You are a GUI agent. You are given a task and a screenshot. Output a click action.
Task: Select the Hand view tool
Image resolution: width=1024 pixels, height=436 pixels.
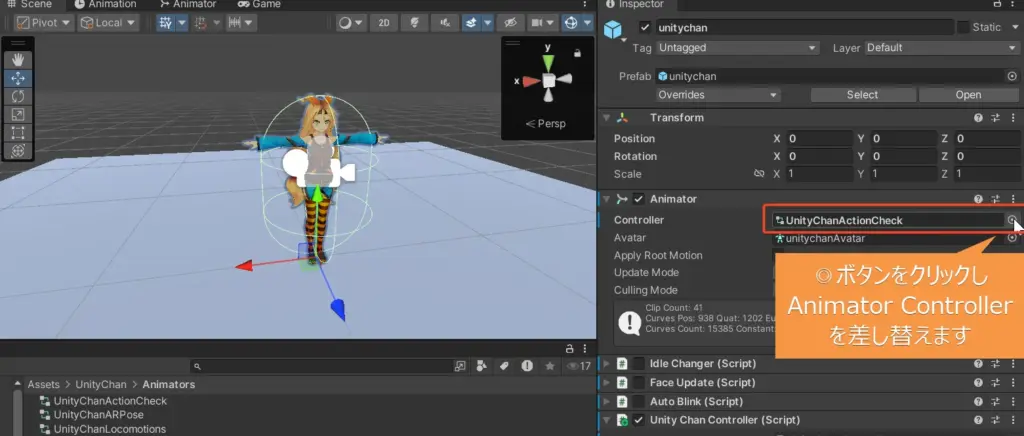pos(18,60)
